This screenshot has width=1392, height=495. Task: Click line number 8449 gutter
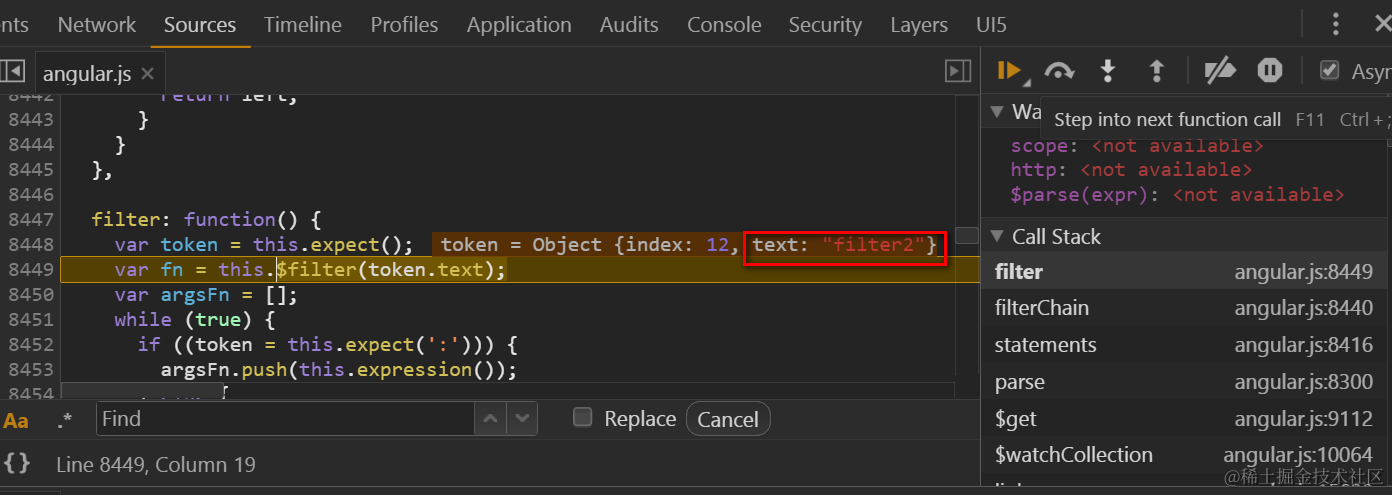31,269
